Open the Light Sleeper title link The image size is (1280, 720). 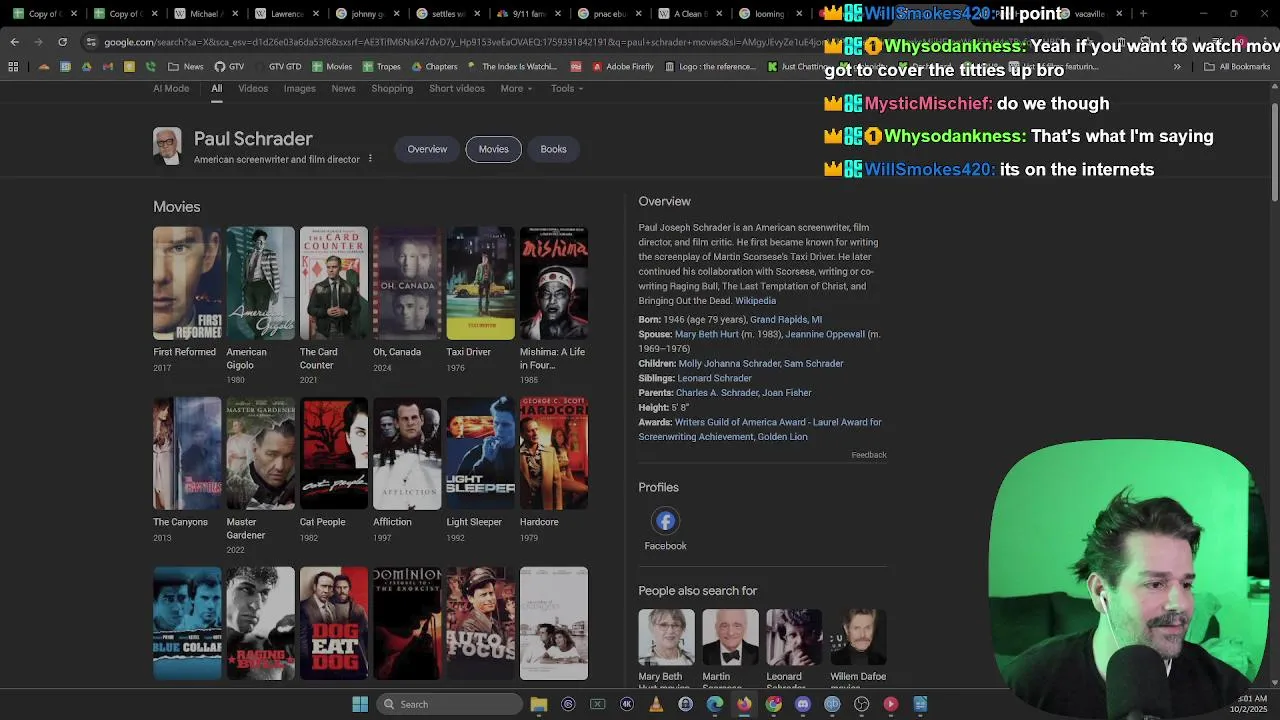474,522
